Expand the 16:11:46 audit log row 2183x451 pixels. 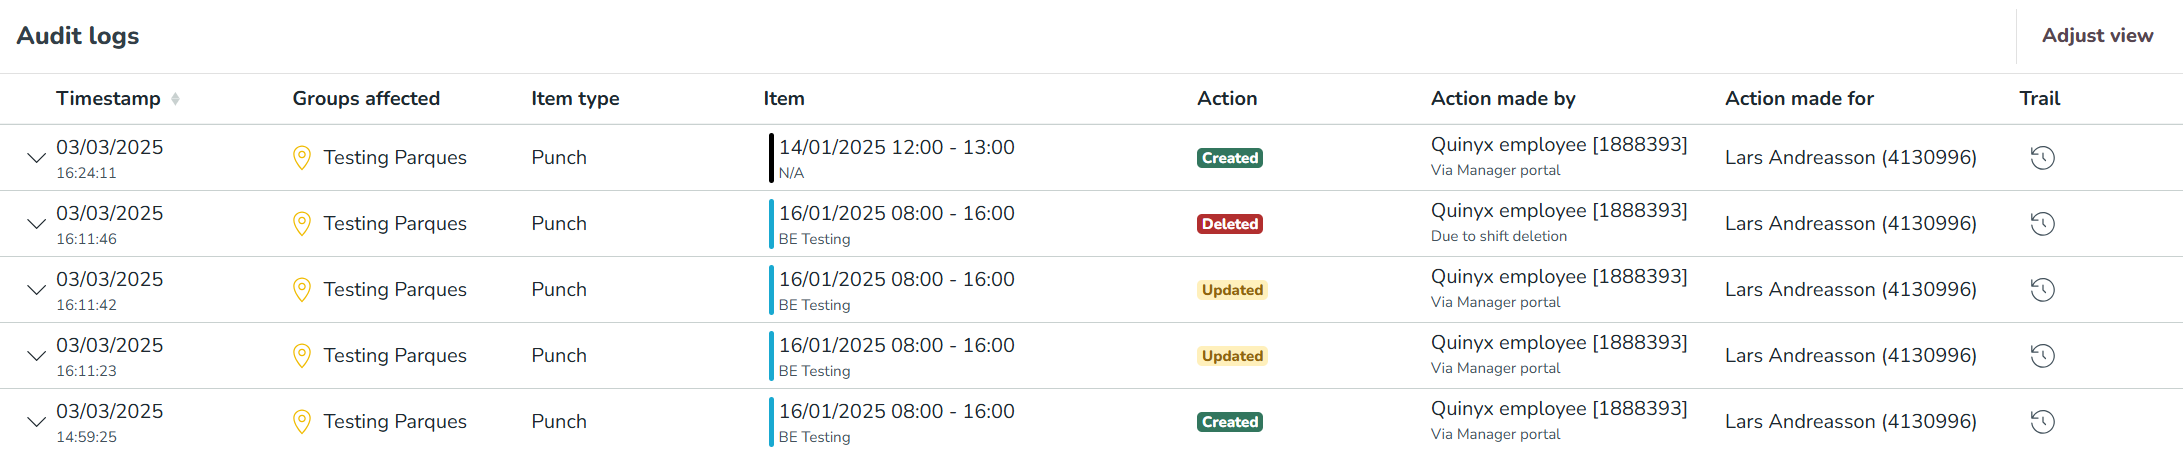click(36, 224)
